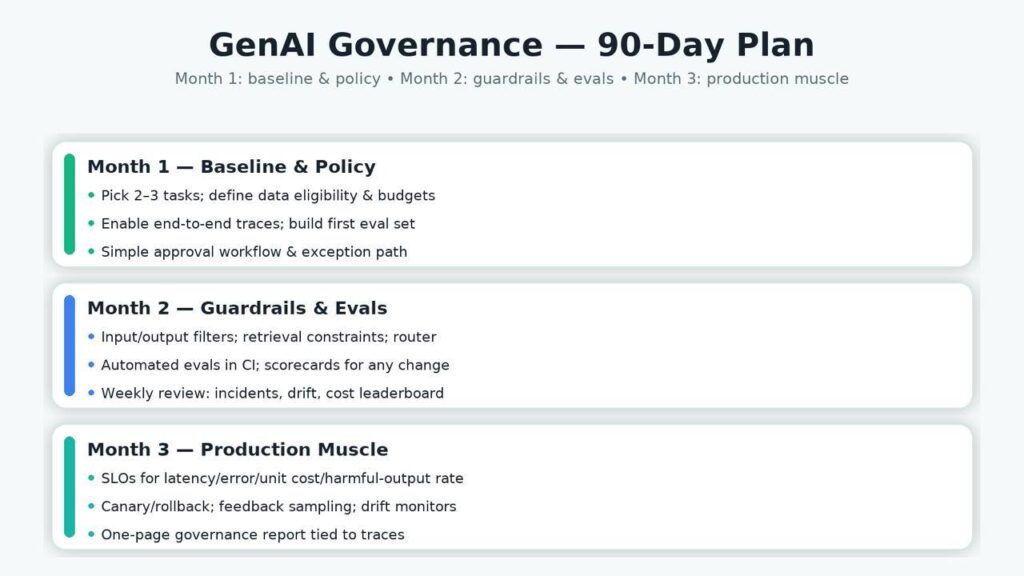Click the bullet dot before "Pick 2–3 tasks"
This screenshot has height=576, width=1024.
[x=91, y=195]
